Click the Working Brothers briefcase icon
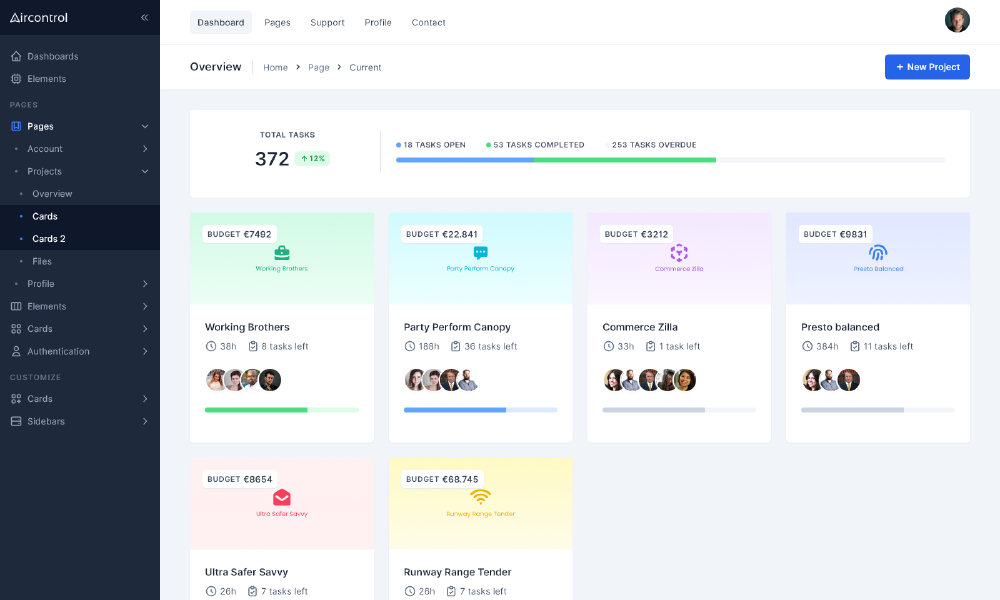The width and height of the screenshot is (1000, 600). pos(282,253)
